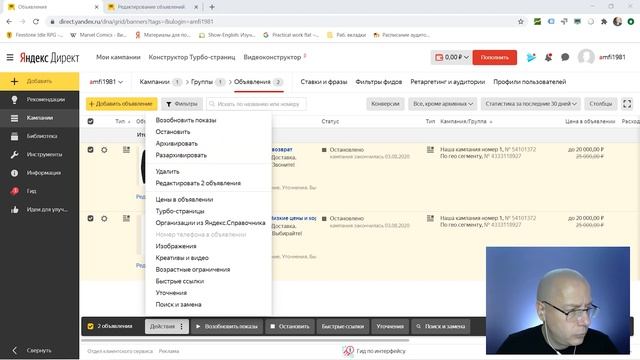Image resolution: width=640 pixels, height=360 pixels.
Task: Expand the amfi1981 account dropdown
Action: (106, 82)
